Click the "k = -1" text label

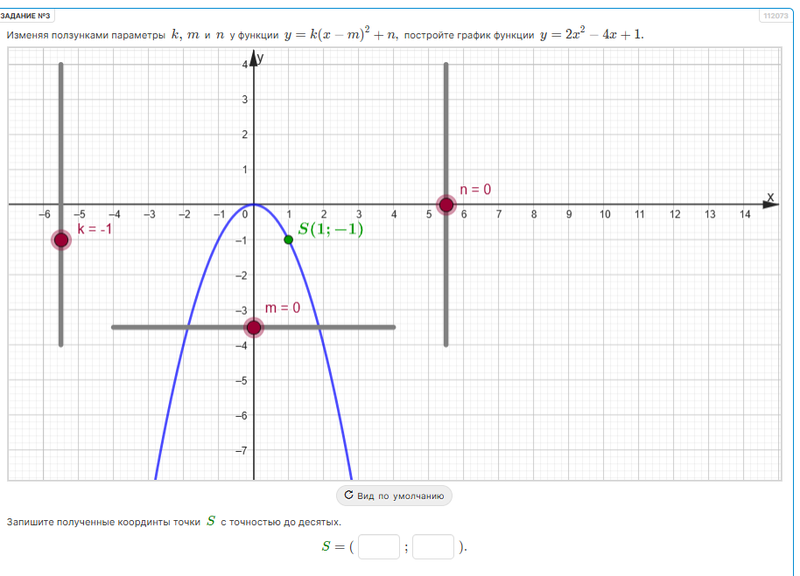[x=95, y=228]
